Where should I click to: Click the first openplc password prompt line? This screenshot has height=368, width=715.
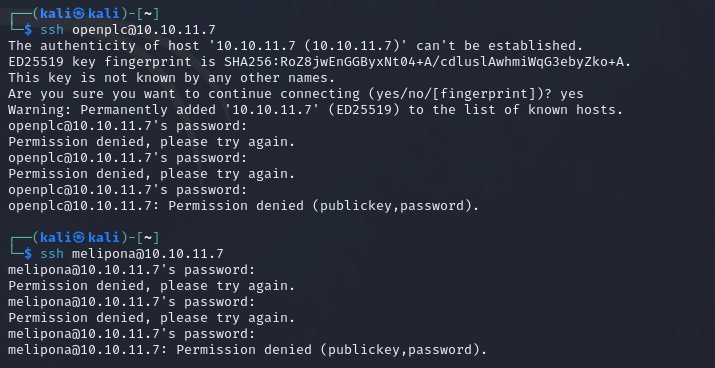(x=128, y=126)
